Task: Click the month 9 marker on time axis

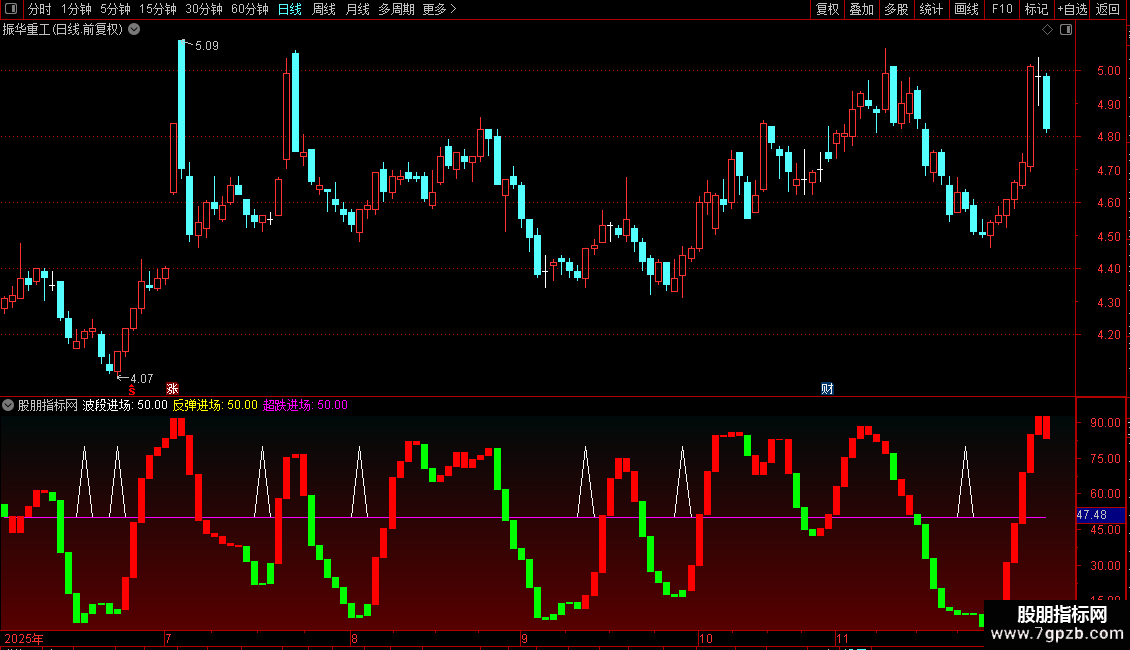Action: [x=524, y=638]
